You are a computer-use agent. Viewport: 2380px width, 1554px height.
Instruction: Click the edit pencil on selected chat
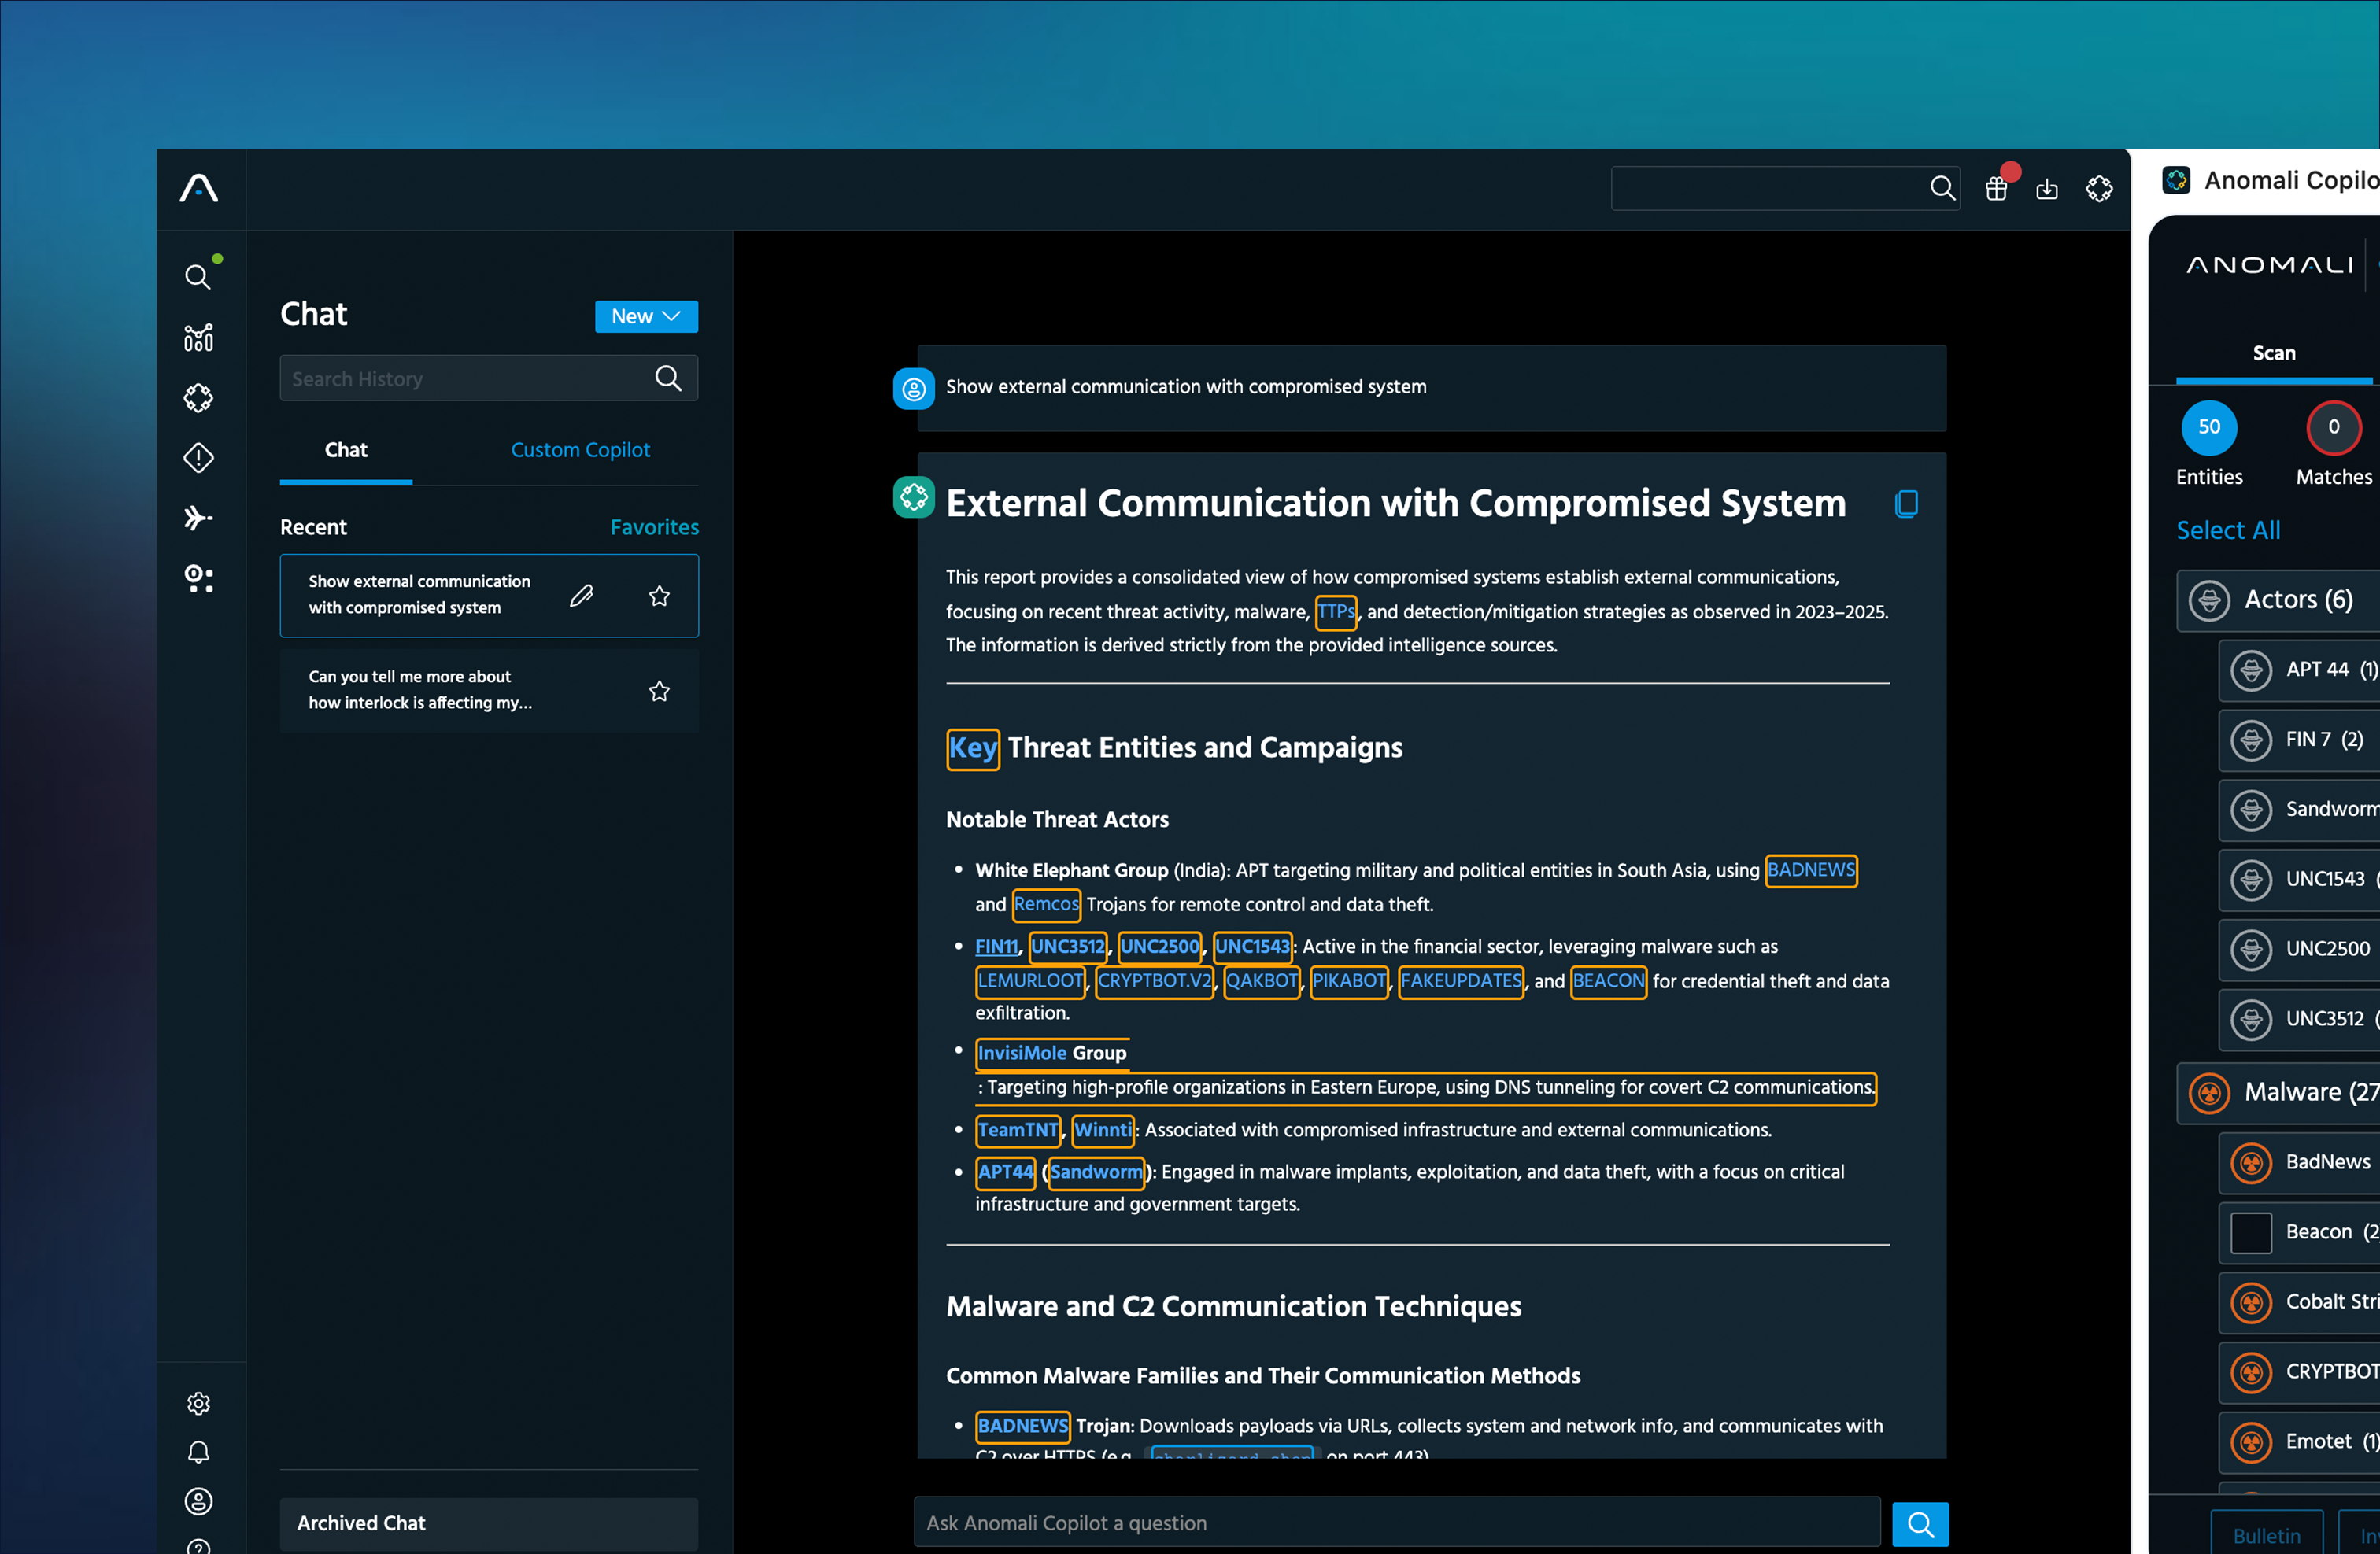tap(581, 596)
